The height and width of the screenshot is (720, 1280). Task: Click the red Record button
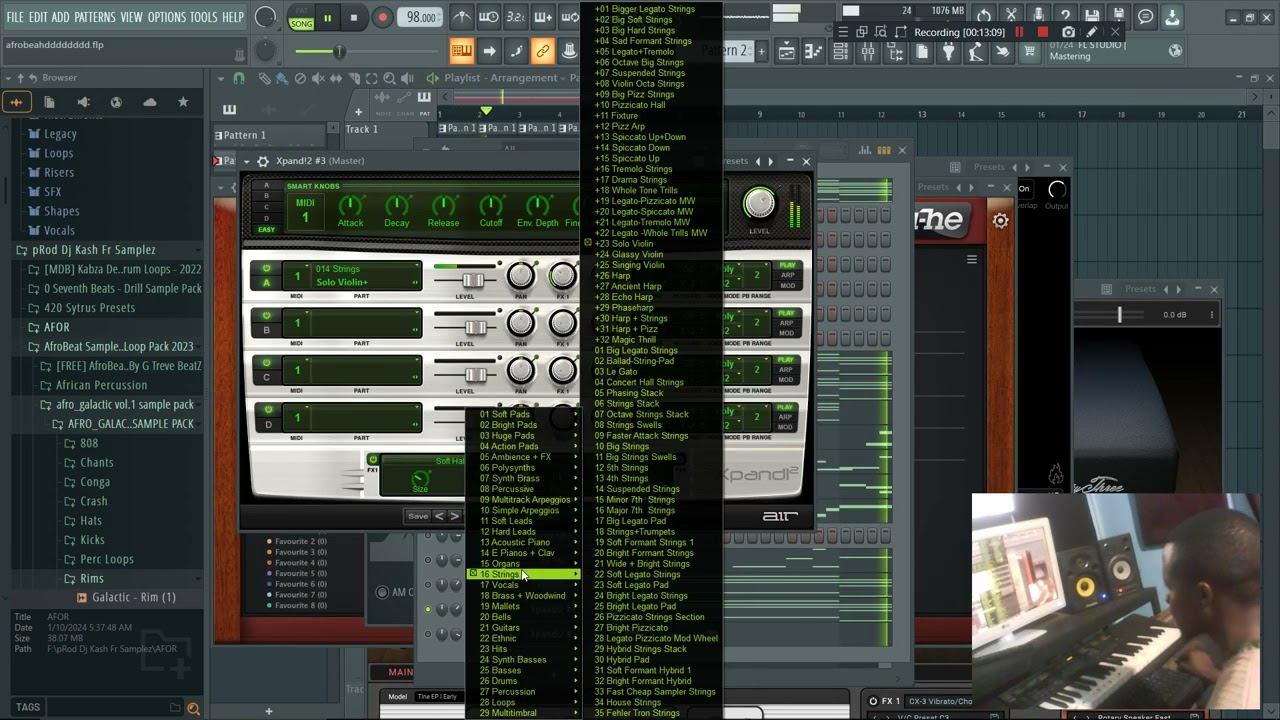click(x=382, y=17)
